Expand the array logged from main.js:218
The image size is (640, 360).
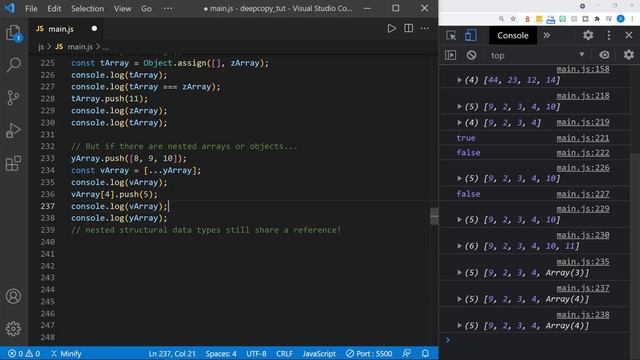pyautogui.click(x=459, y=107)
